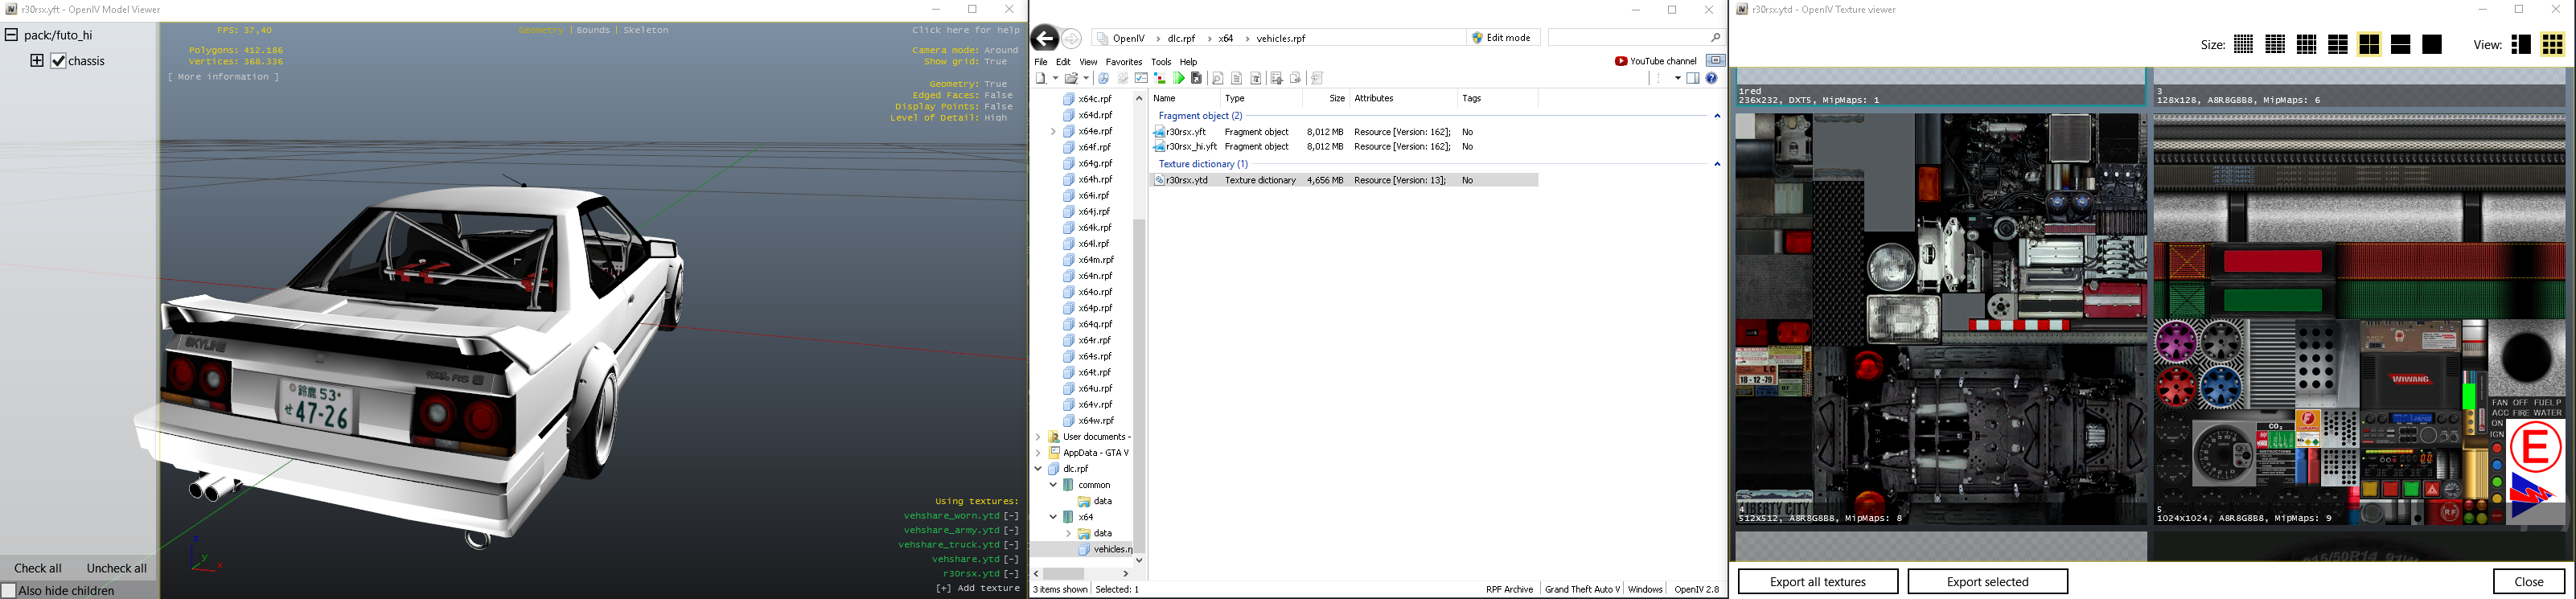Screen dimensions: 2576x599
Task: Click the window icon beside YouTube channel
Action: point(1716,60)
